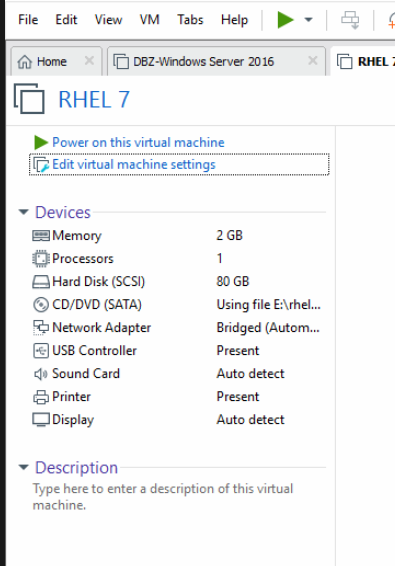Click Power on this virtual machine link
Image resolution: width=395 pixels, height=566 pixels.
138,143
